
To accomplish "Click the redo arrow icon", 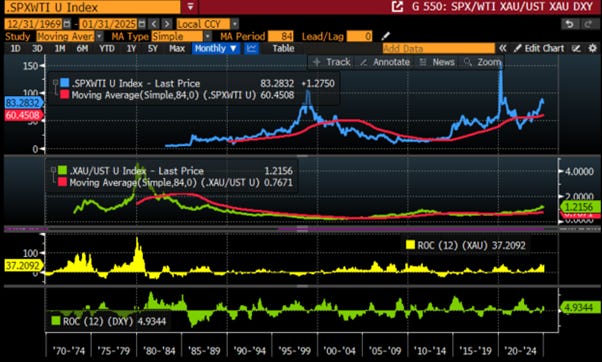I will (x=588, y=24).
